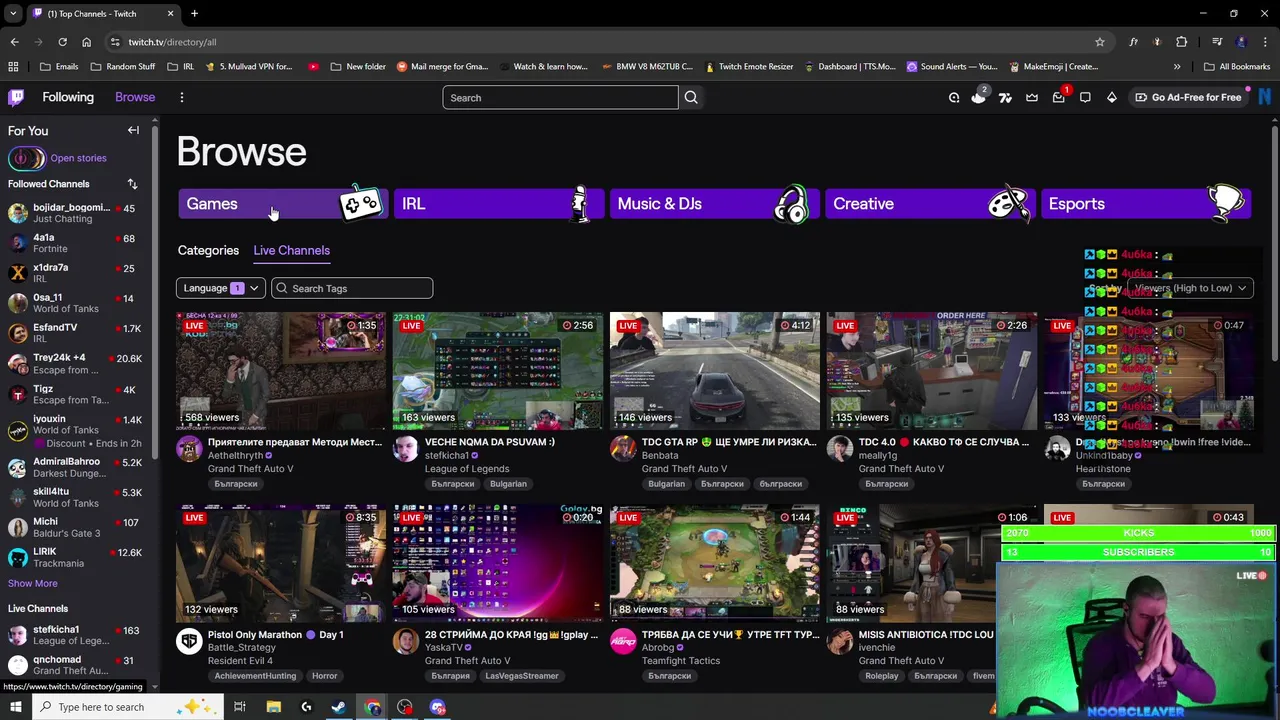Select the Esports category banner
Screen dimensions: 1280x720
1146,203
